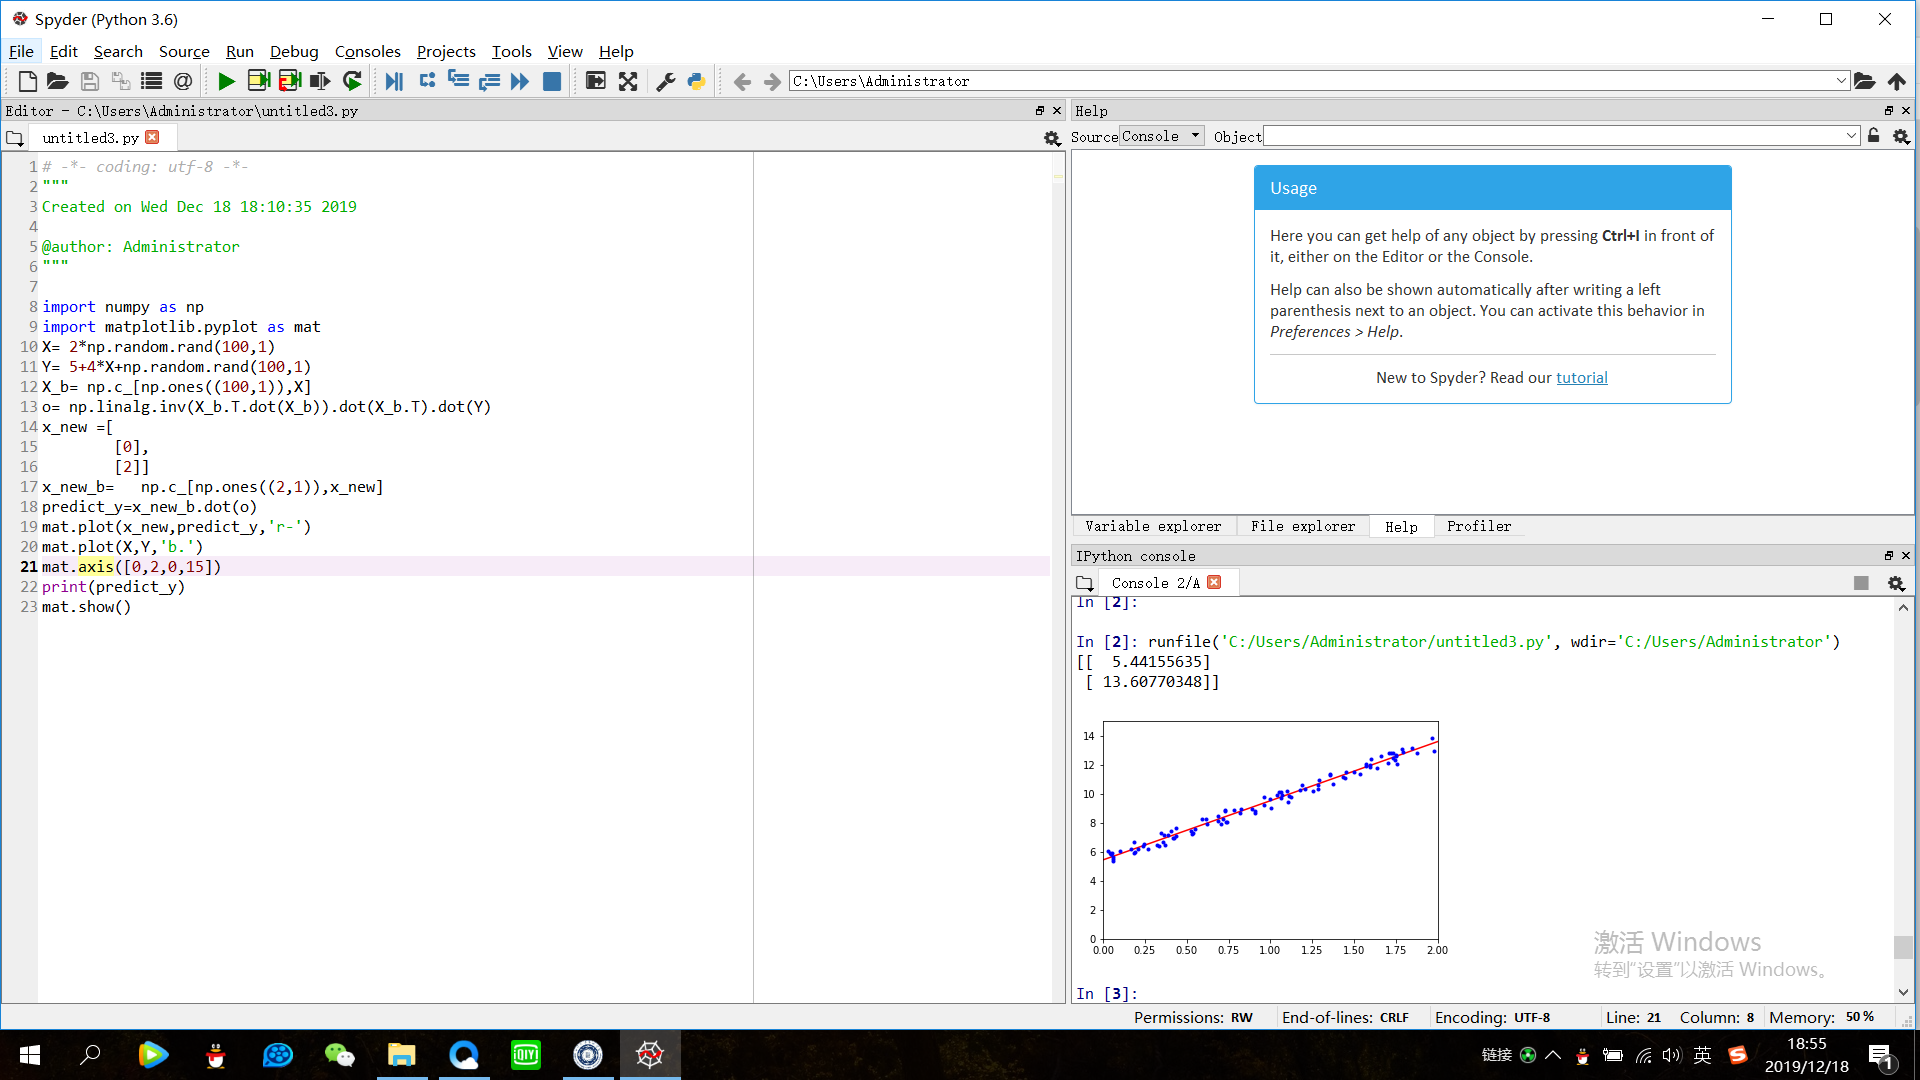This screenshot has width=1920, height=1080.
Task: Close the Console 2/A tab
Action: pyautogui.click(x=1214, y=582)
